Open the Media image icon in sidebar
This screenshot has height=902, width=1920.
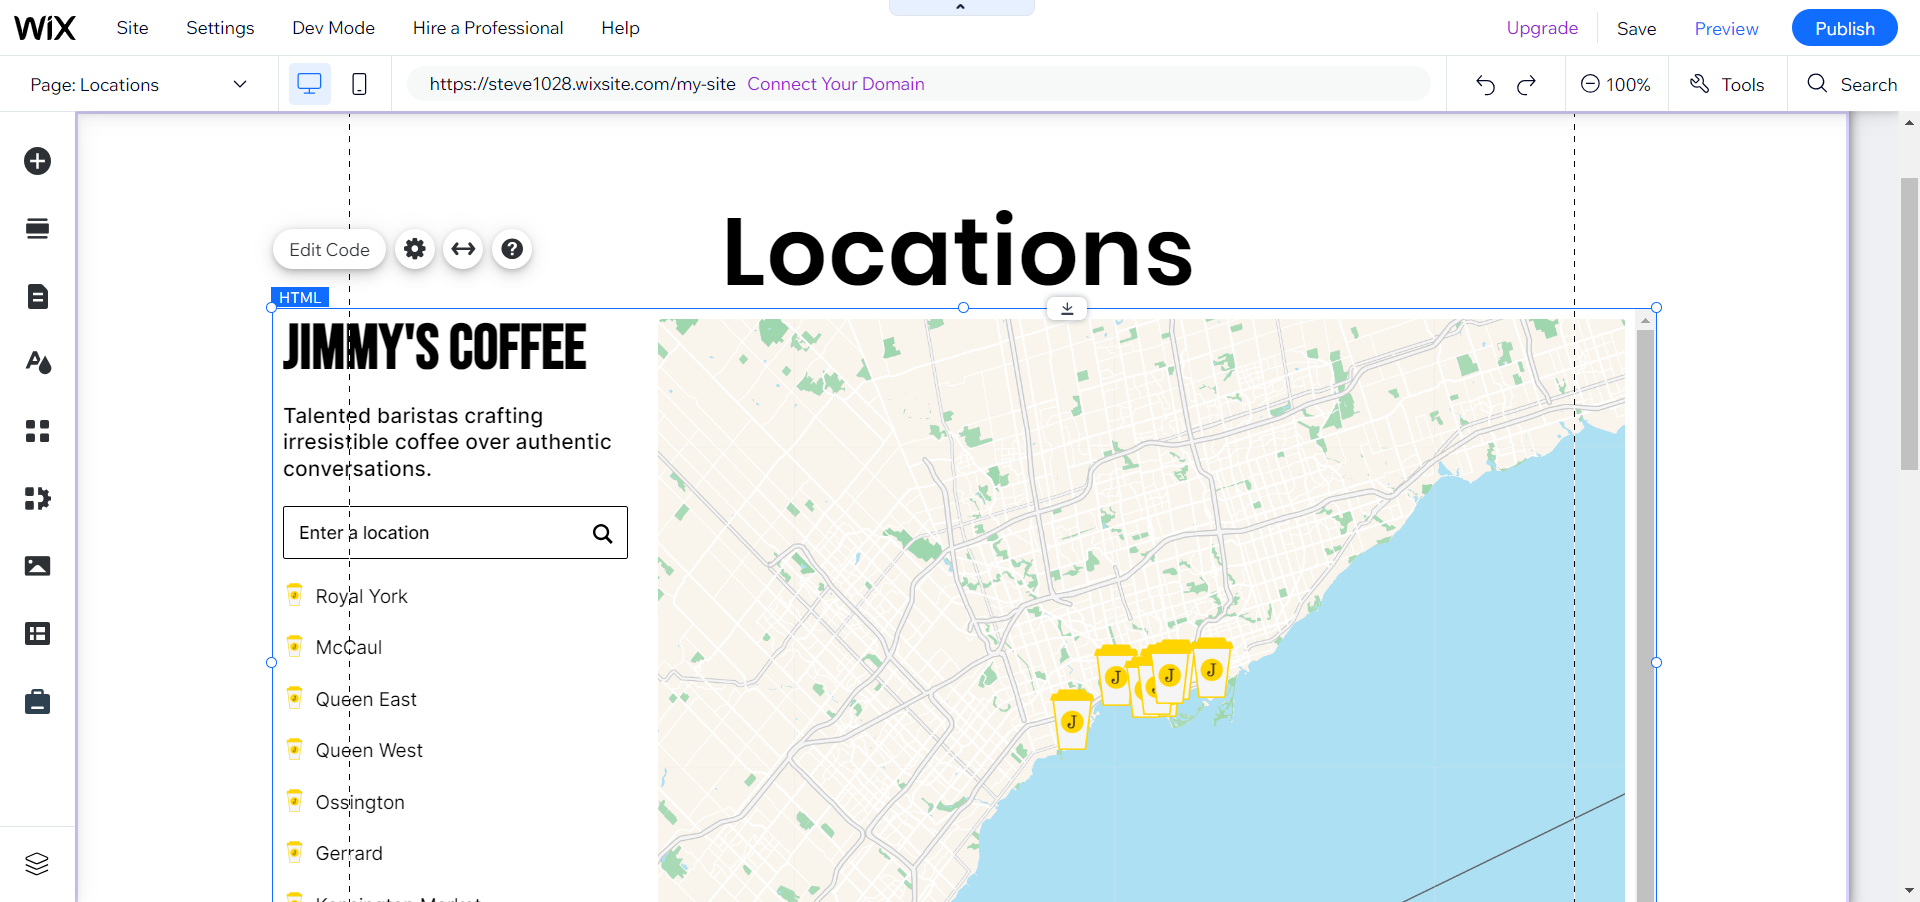37,566
